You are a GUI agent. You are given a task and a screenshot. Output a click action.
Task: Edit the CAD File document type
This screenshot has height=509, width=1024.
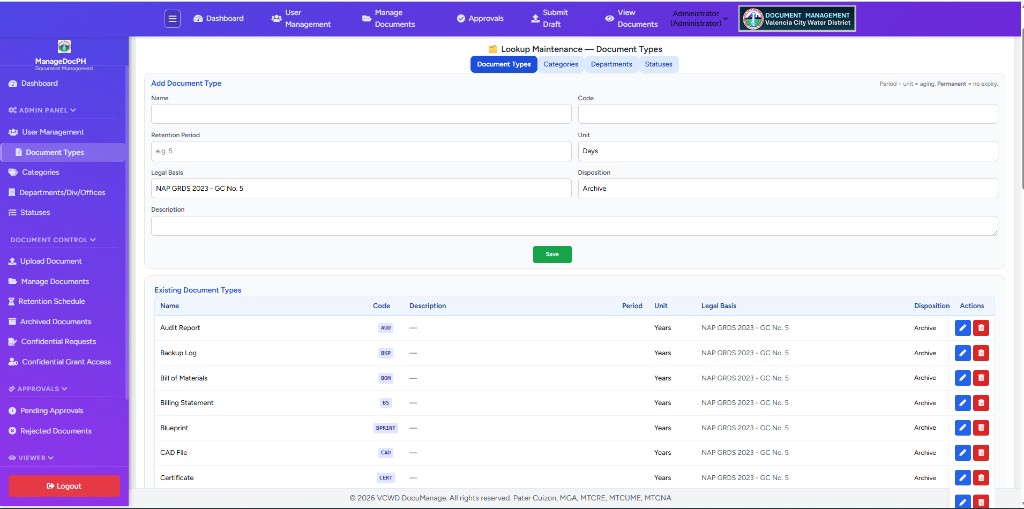963,453
